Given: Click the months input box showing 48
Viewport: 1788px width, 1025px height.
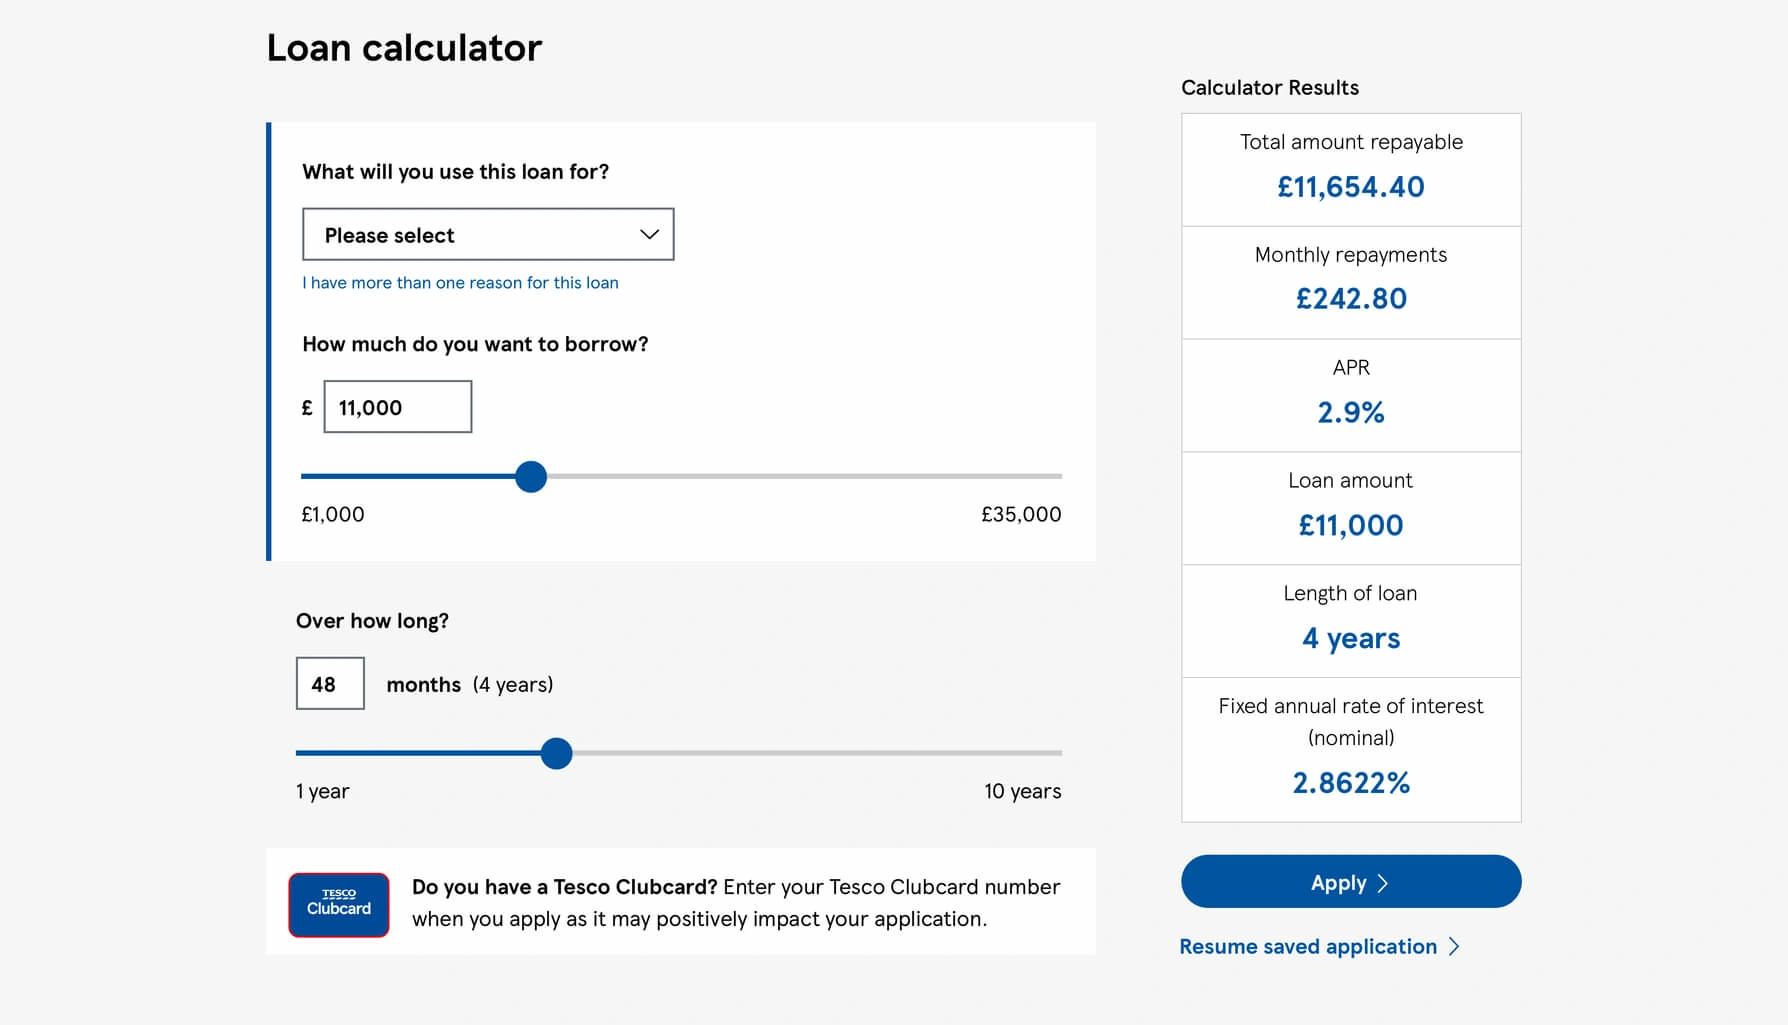Looking at the screenshot, I should pos(330,684).
